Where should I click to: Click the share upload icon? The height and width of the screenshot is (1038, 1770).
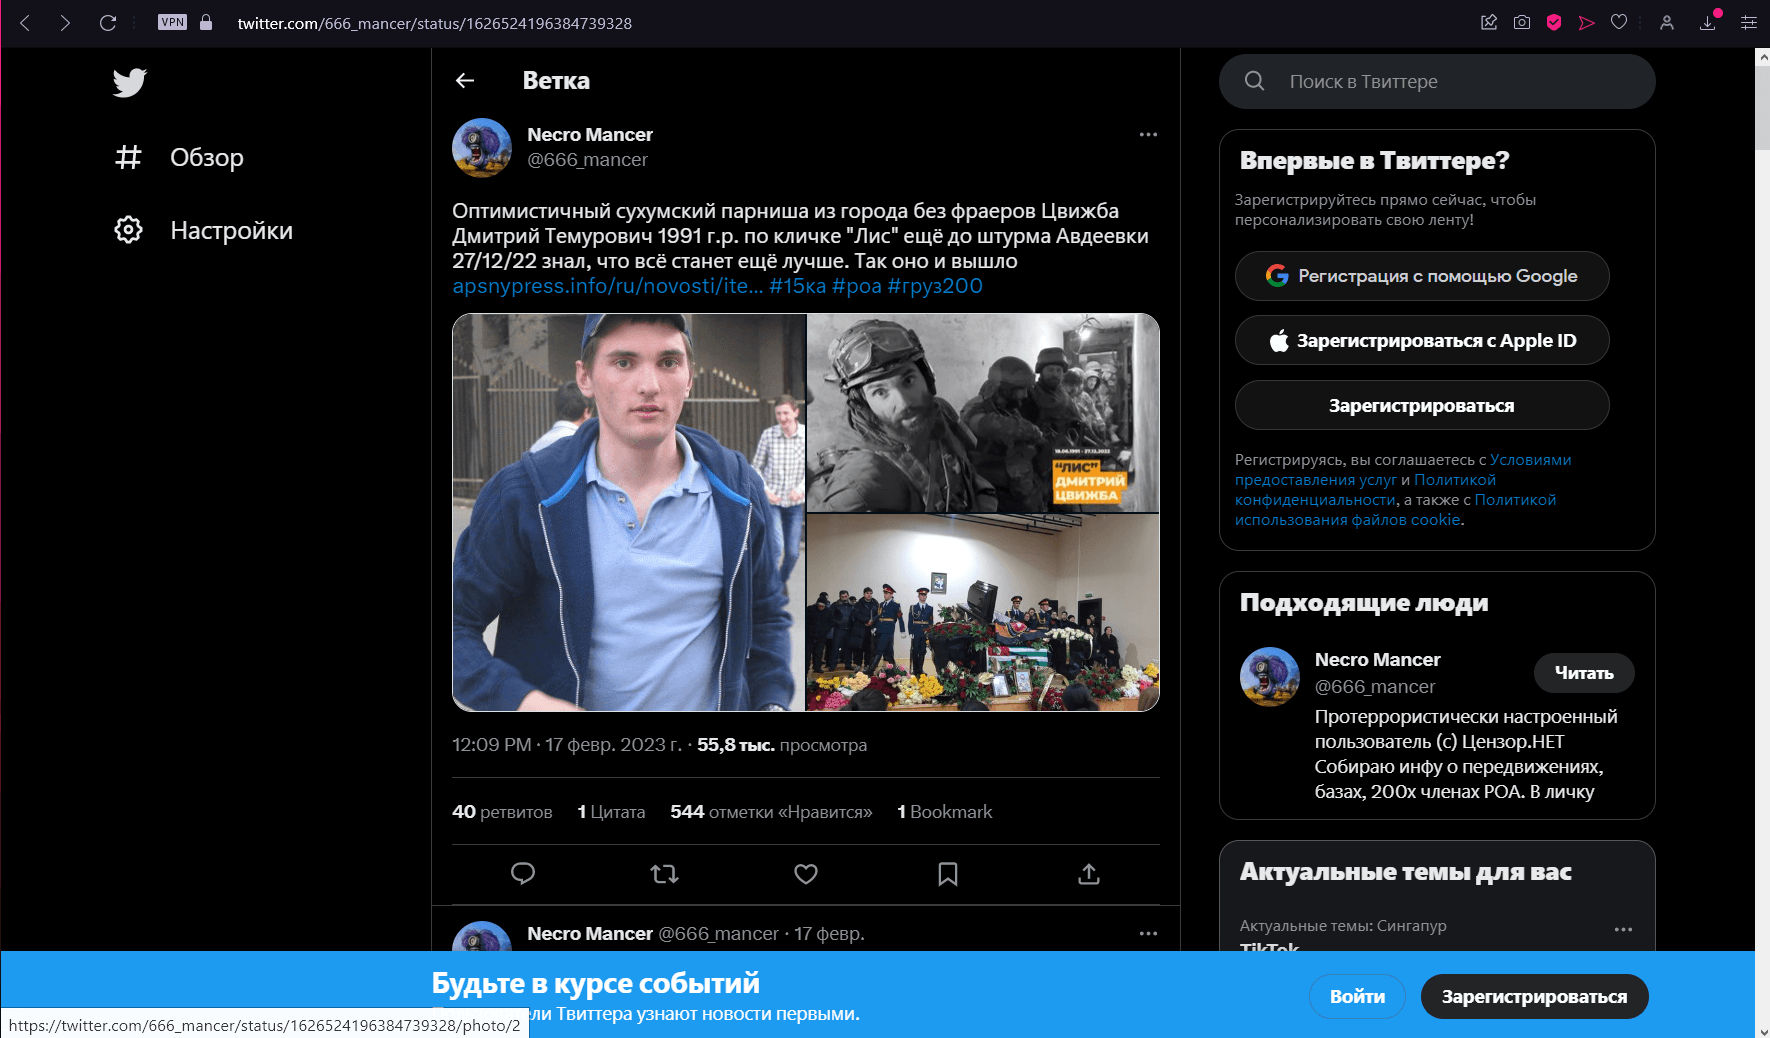[1089, 874]
